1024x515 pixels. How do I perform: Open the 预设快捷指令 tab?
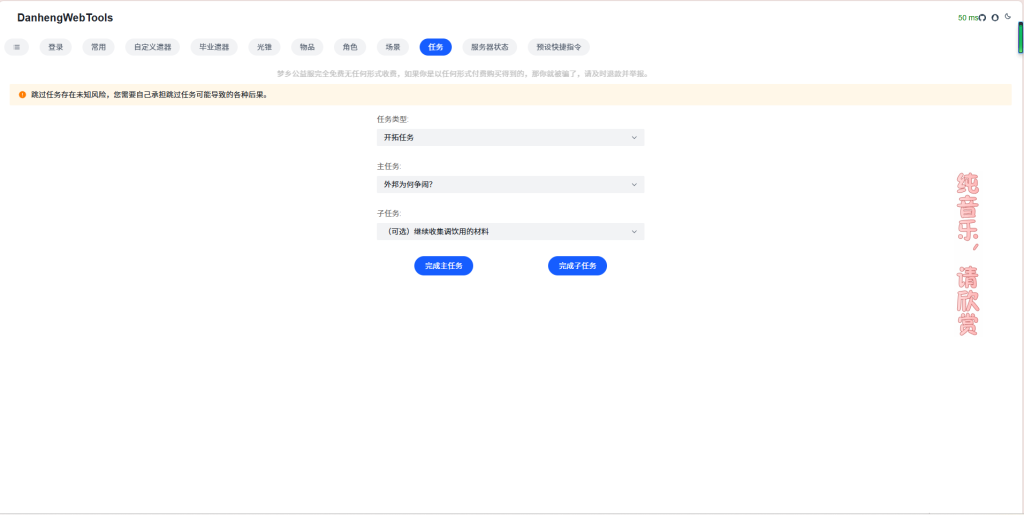558,47
